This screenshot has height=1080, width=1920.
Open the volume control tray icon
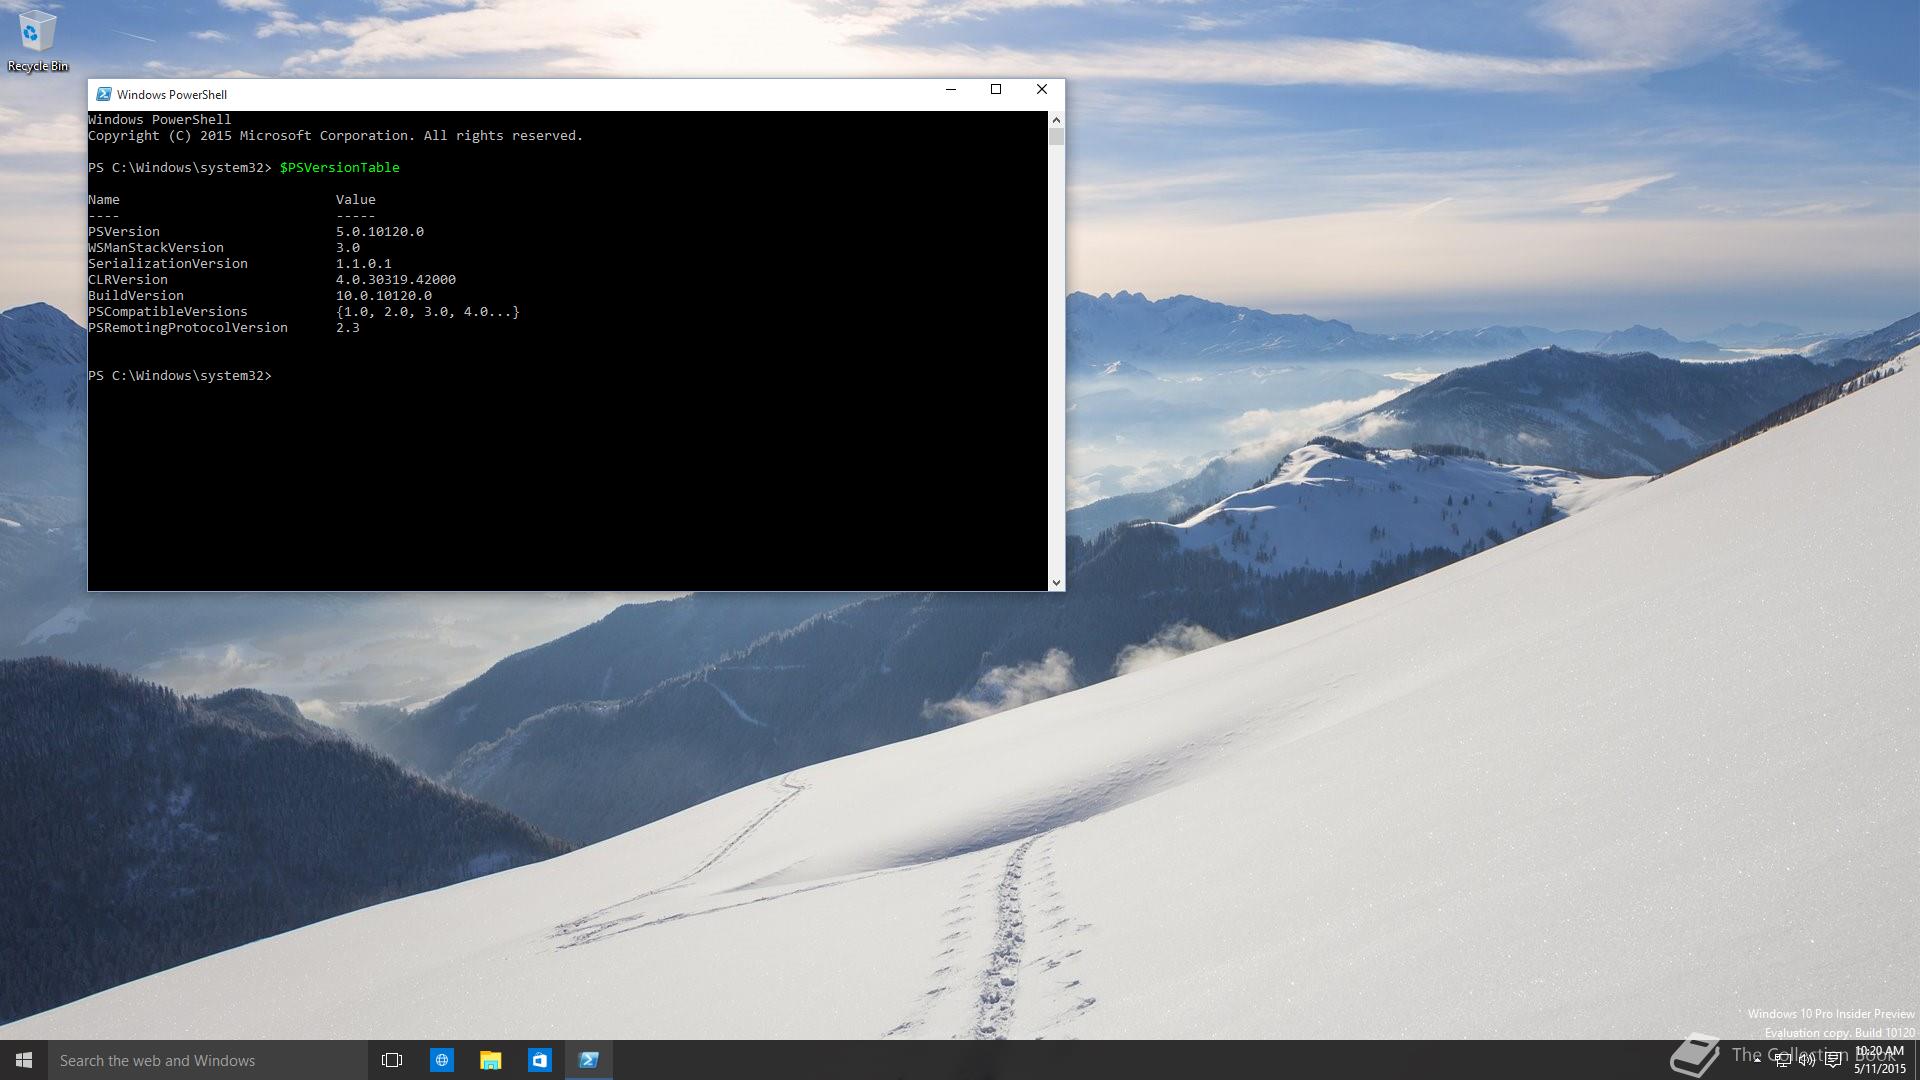tap(1807, 1060)
